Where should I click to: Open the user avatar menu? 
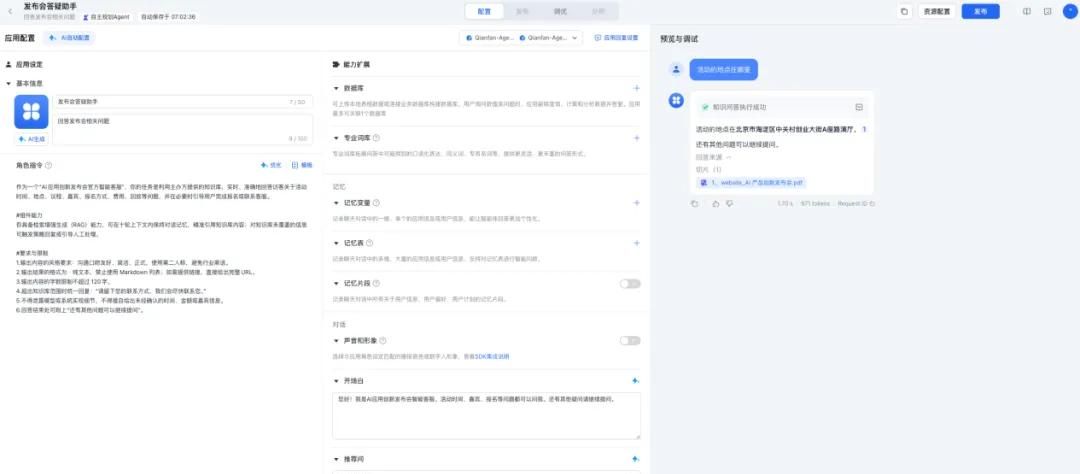[x=1069, y=11]
